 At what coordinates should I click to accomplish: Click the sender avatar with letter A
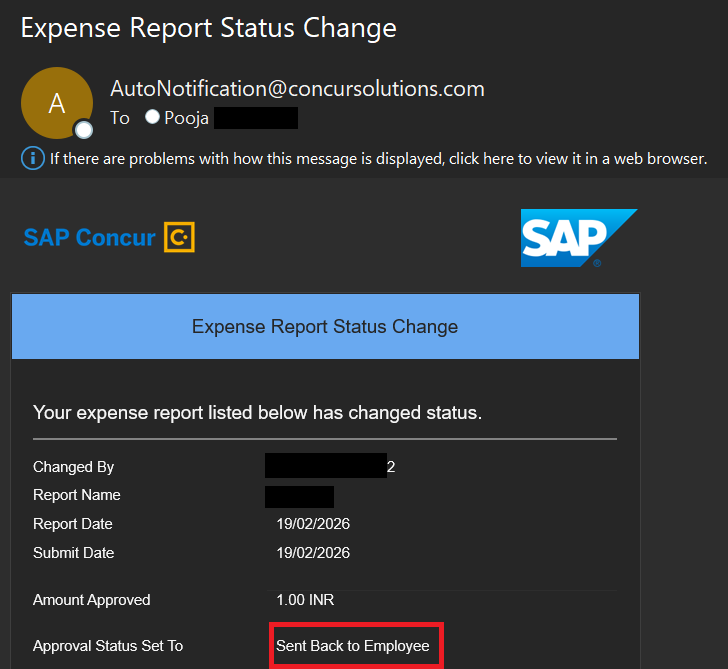tap(57, 103)
